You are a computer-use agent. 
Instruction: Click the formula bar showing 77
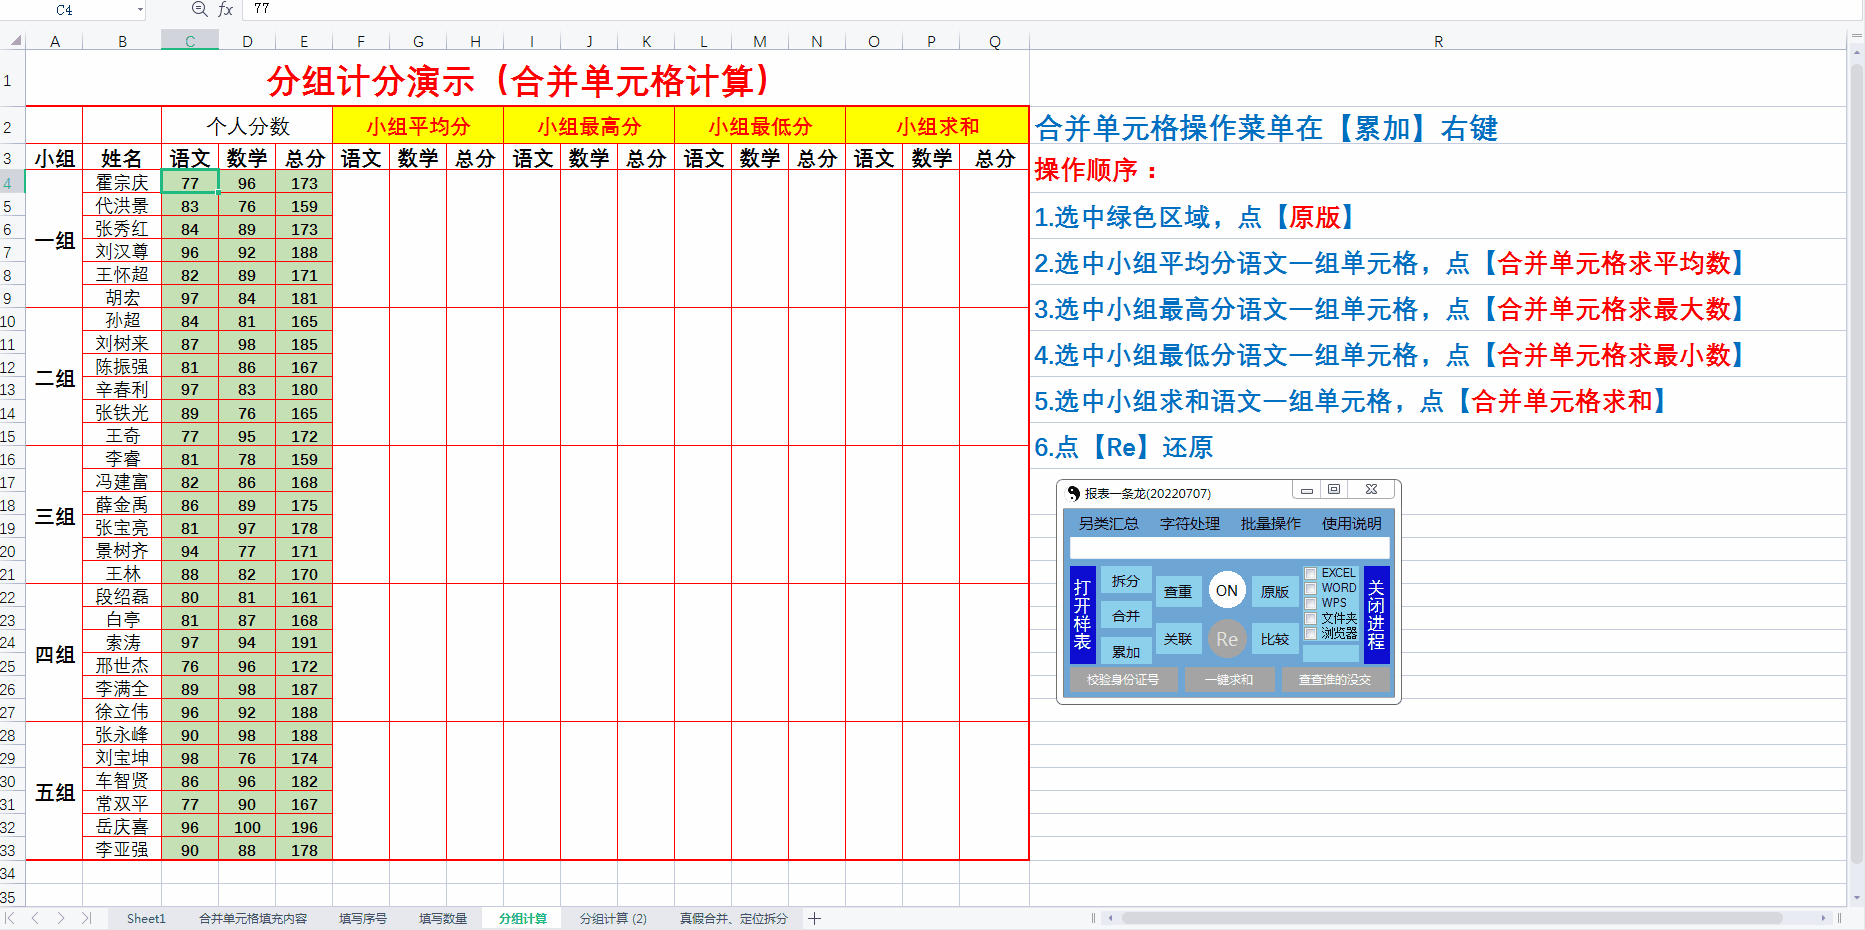coord(1050,9)
